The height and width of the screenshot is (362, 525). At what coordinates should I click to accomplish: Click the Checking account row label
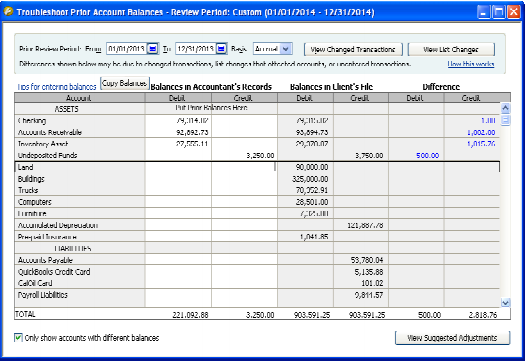click(32, 121)
